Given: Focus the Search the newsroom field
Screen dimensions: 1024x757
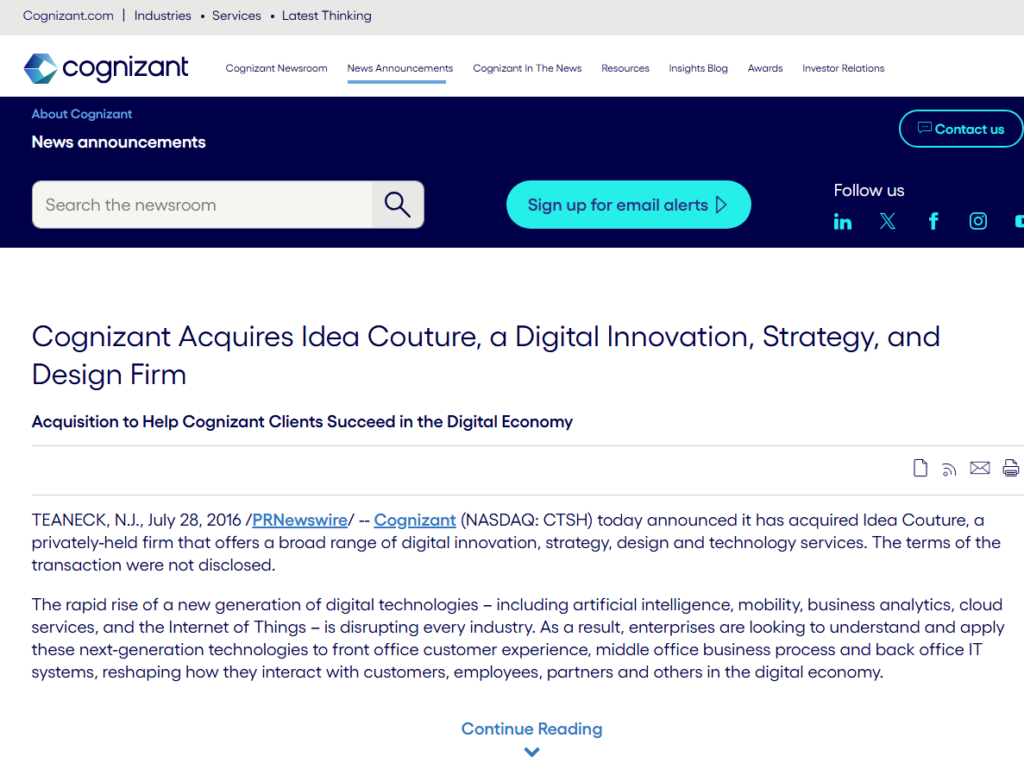Looking at the screenshot, I should click(202, 204).
